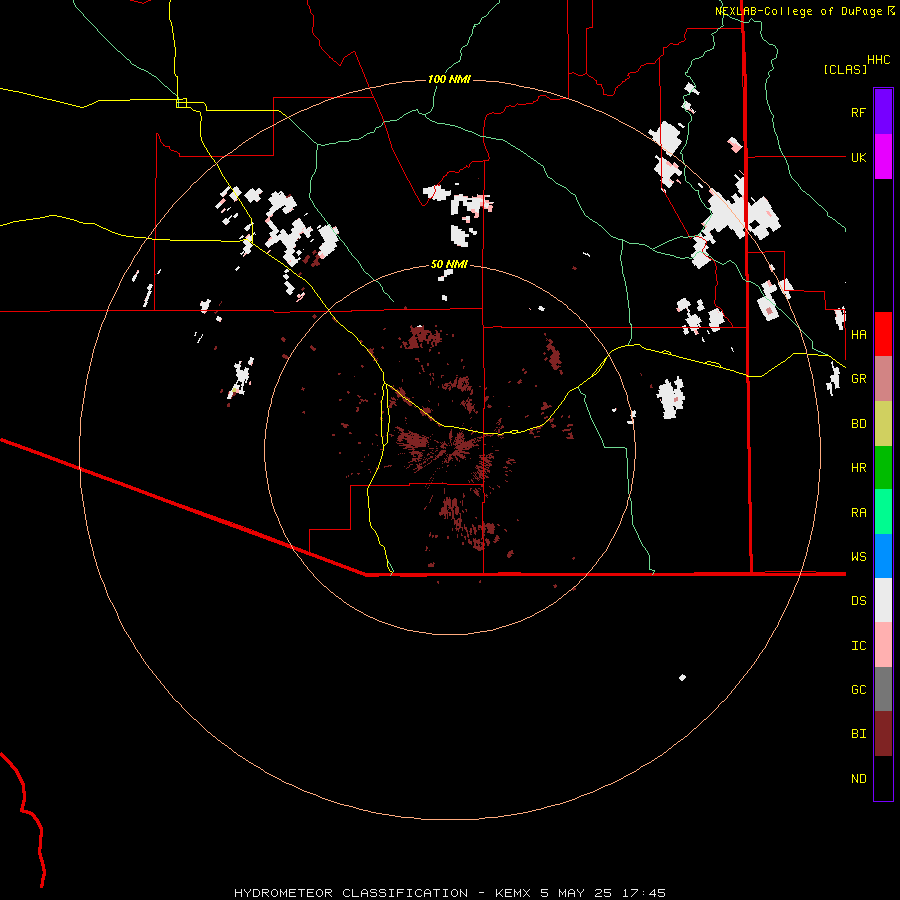Click the ND legend label
This screenshot has height=900, width=900.
click(858, 778)
